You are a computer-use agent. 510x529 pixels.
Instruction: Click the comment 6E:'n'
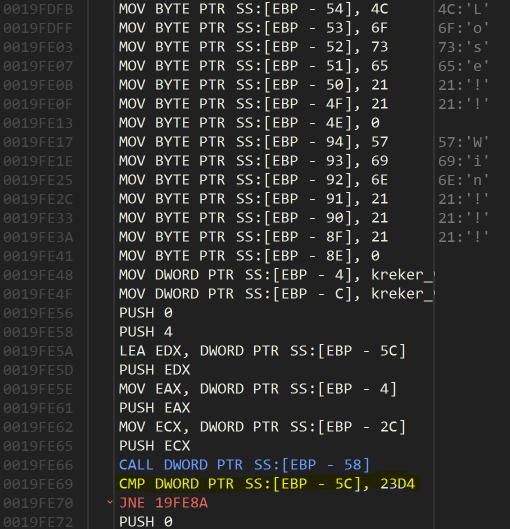pos(463,180)
